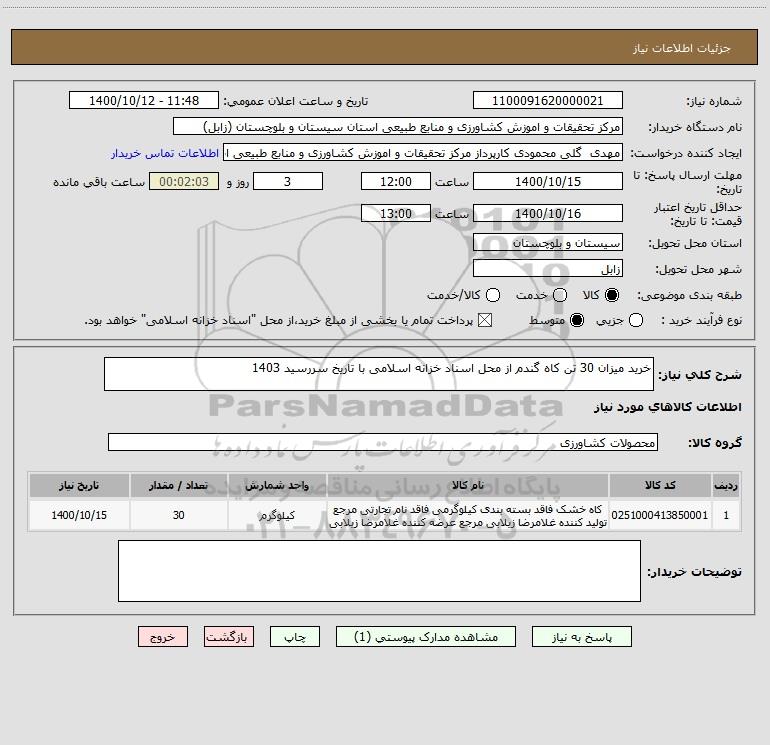Viewport: 770px width, 745px height.
Task: Click the پاسخ به نیاز button
Action: pos(581,636)
